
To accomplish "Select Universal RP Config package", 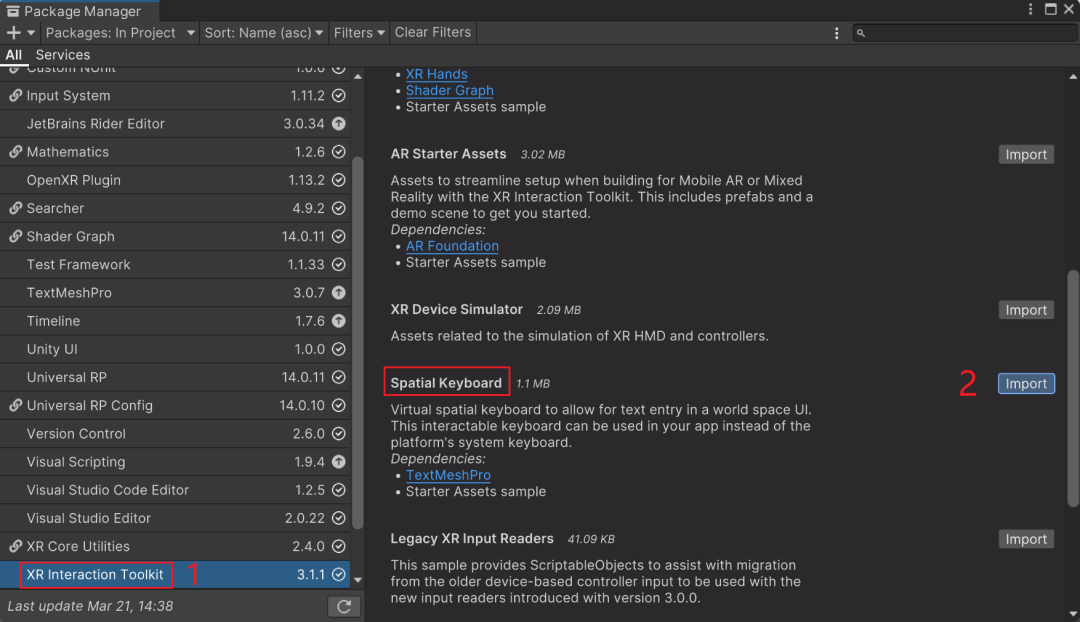I will (176, 406).
